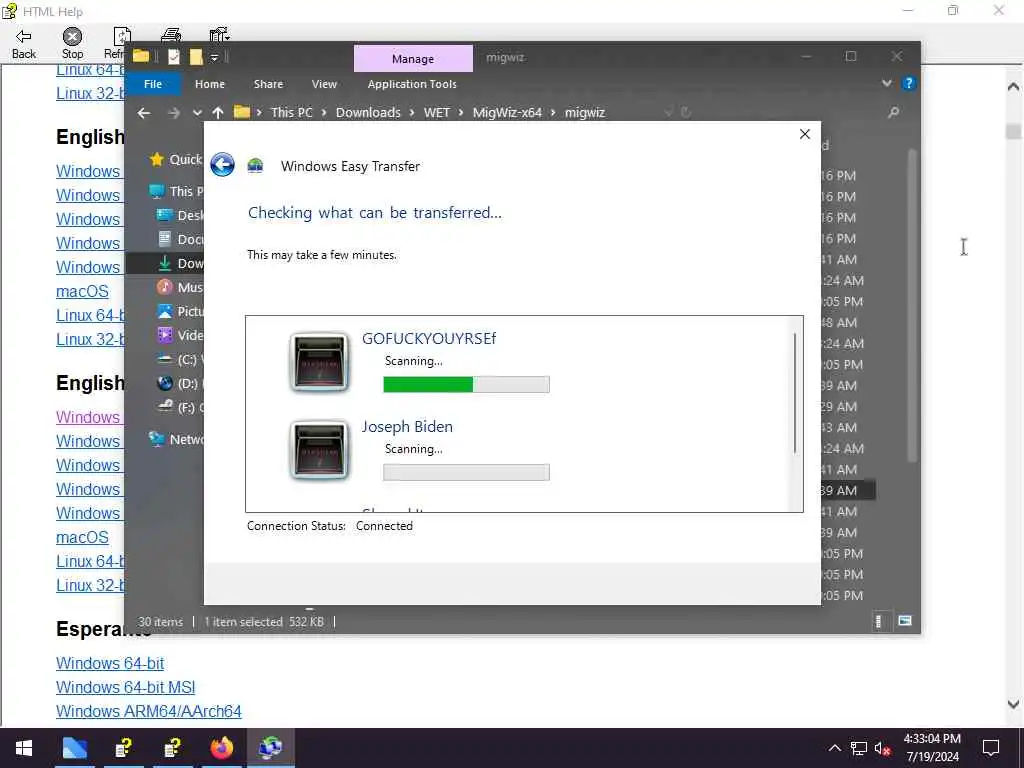
Task: Click the taskbar clock showing 4:33:04 PM
Action: pos(932,739)
